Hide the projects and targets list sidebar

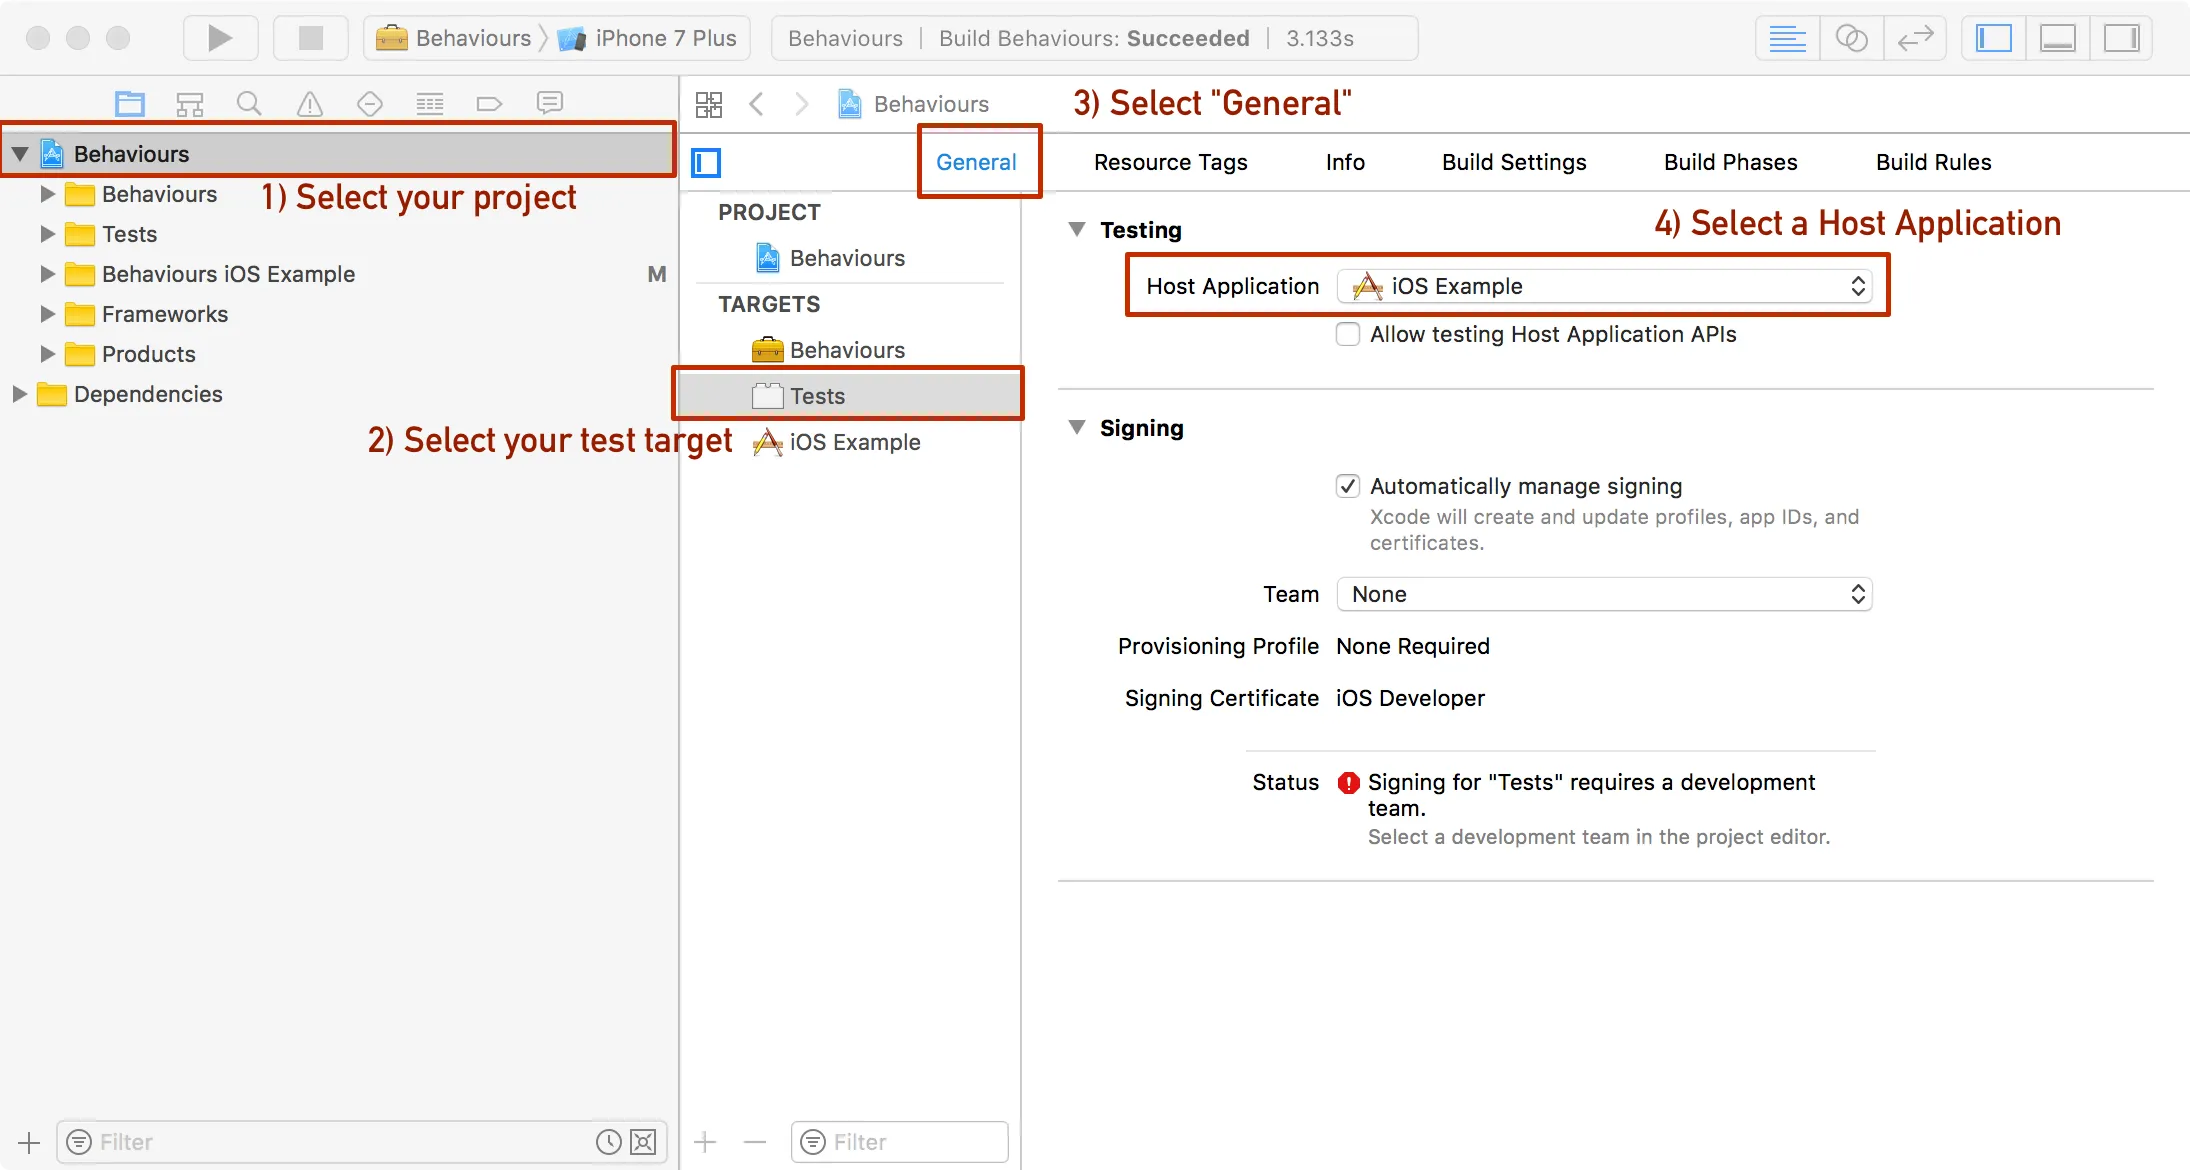pyautogui.click(x=706, y=162)
